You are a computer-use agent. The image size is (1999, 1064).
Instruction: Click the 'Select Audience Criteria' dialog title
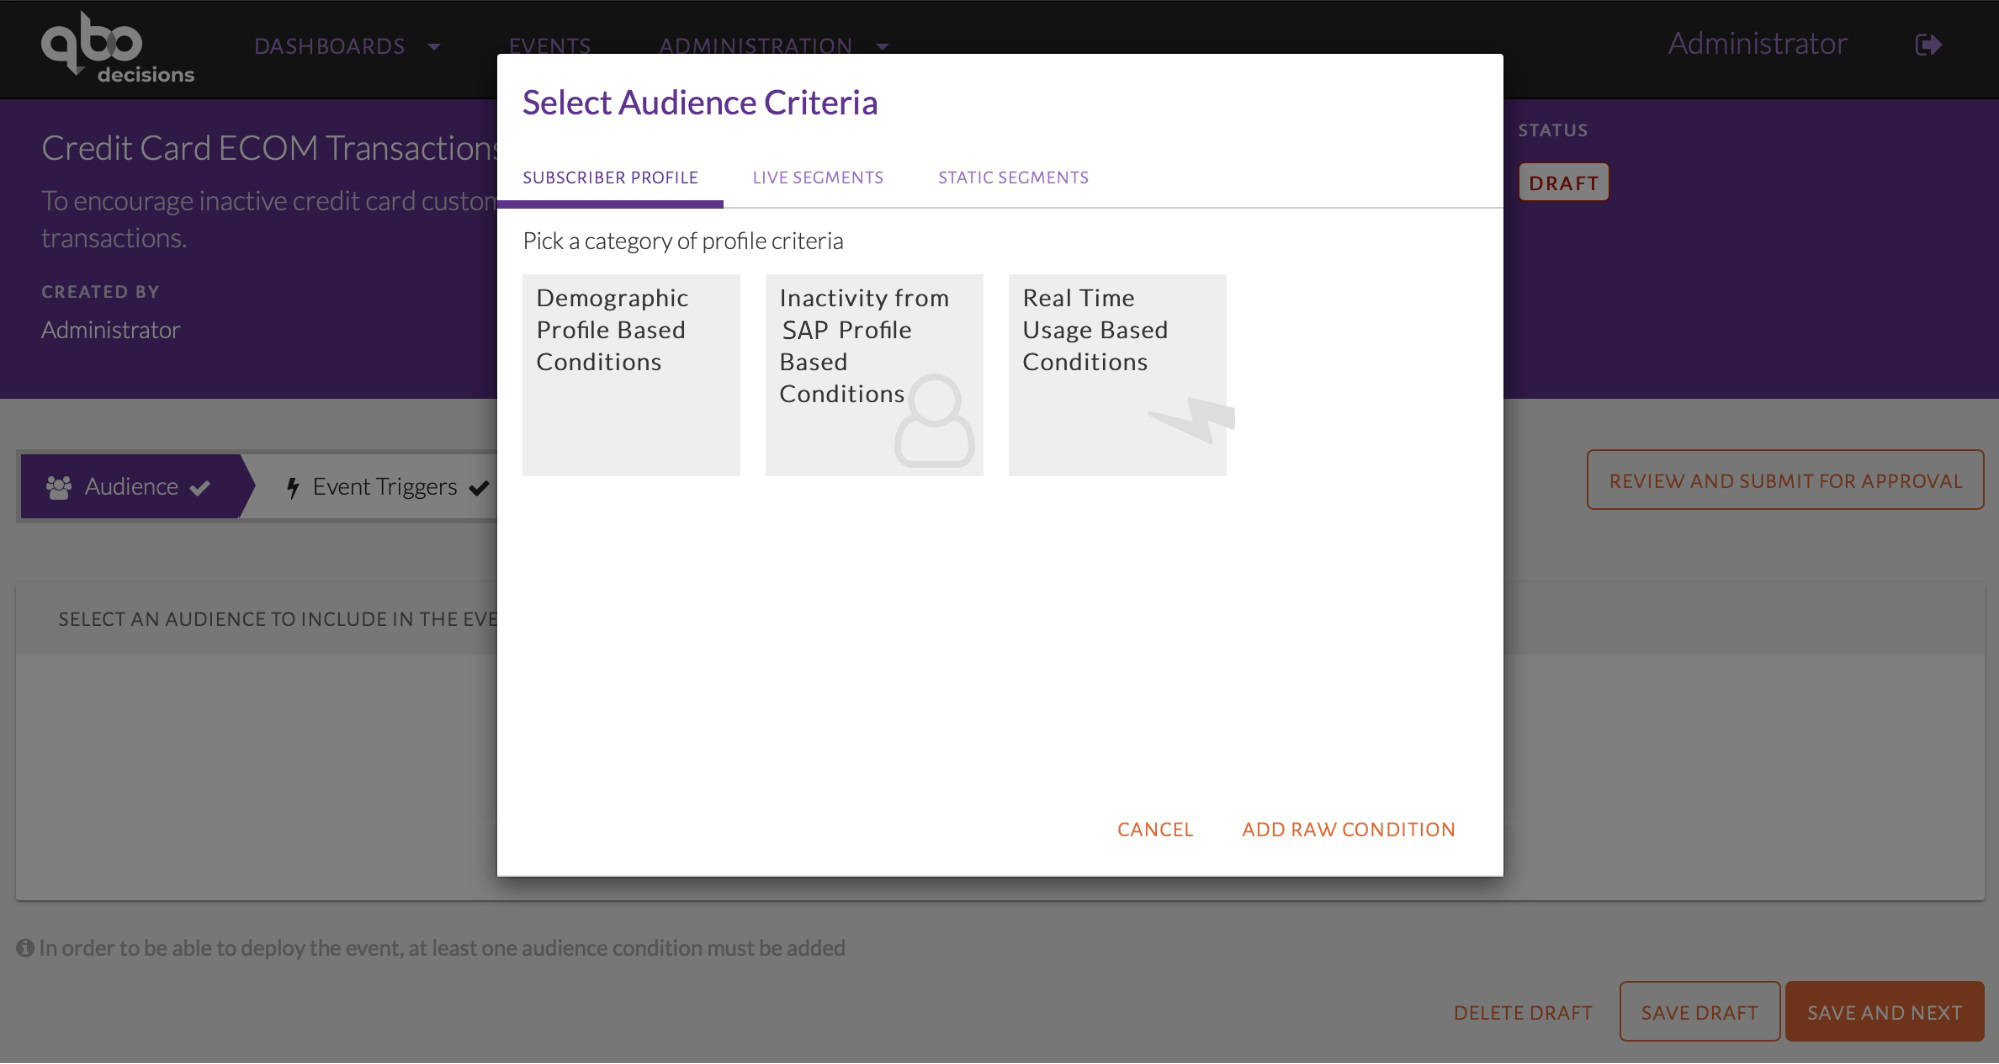click(700, 103)
